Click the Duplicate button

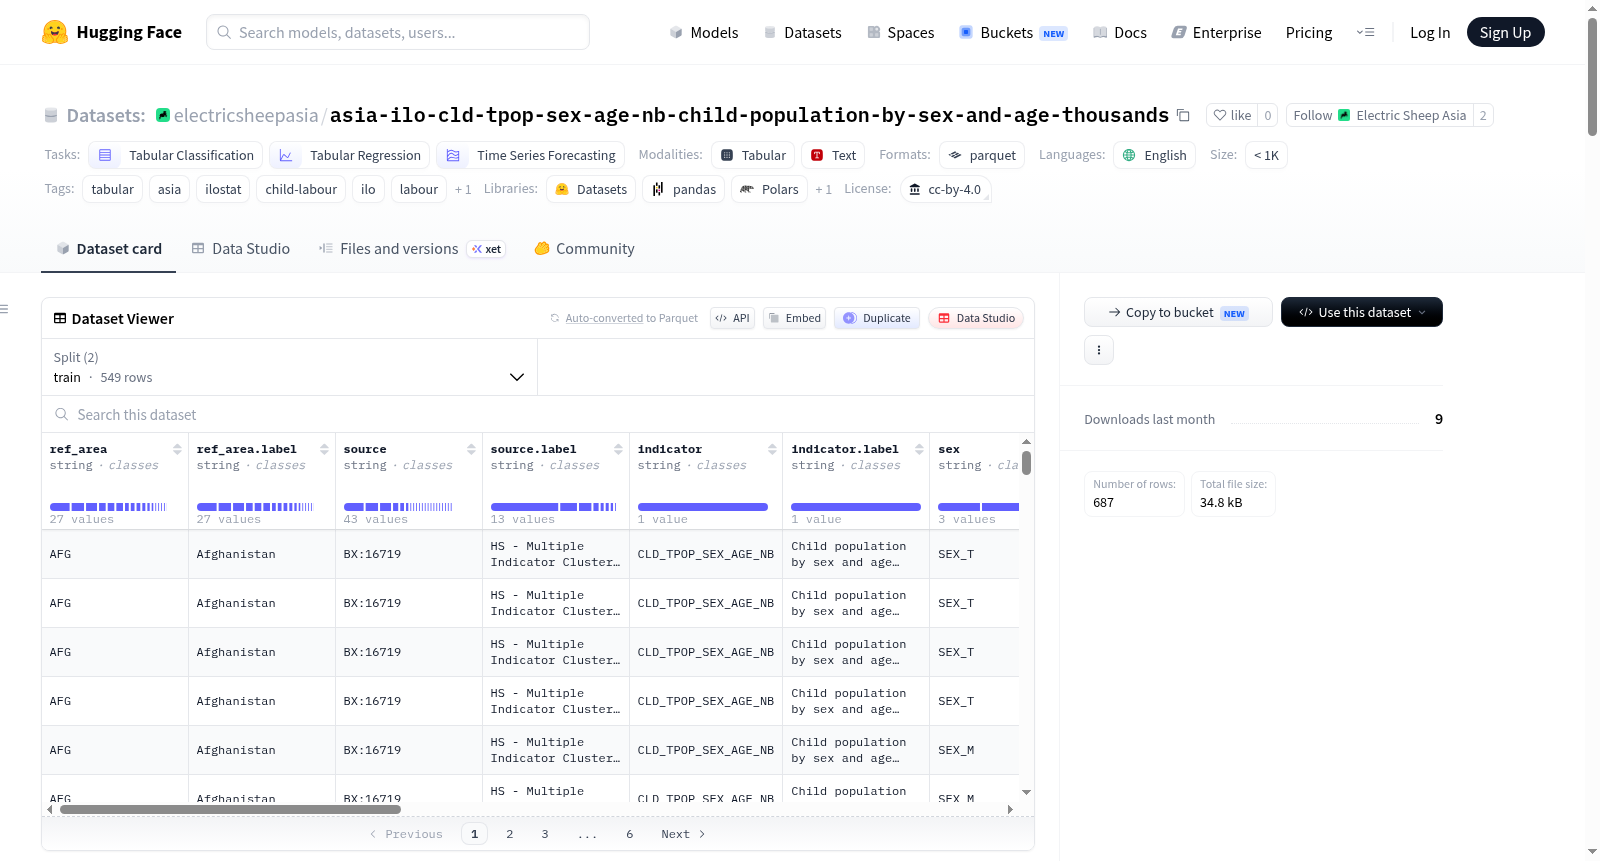pyautogui.click(x=877, y=318)
